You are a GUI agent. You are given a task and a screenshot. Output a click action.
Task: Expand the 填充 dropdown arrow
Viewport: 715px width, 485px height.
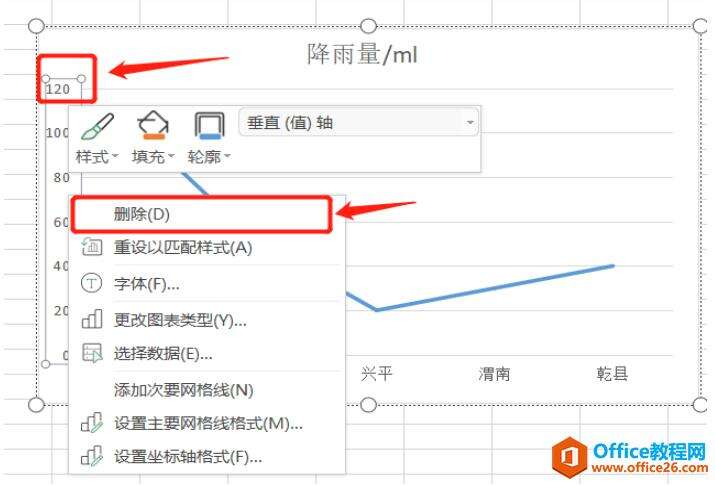click(x=171, y=156)
